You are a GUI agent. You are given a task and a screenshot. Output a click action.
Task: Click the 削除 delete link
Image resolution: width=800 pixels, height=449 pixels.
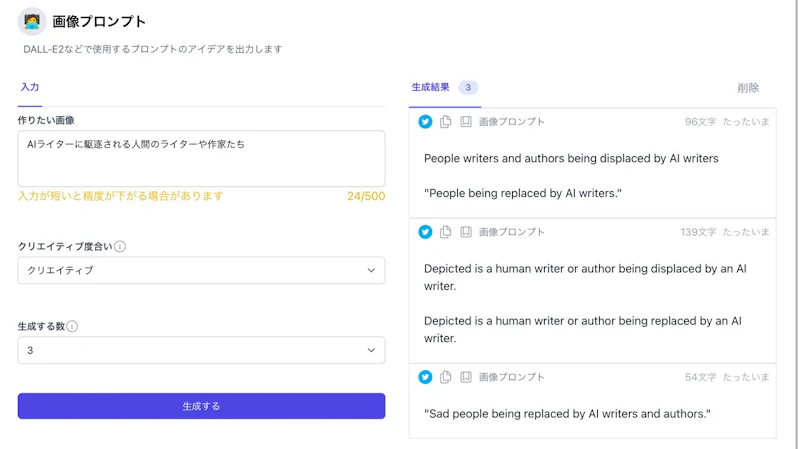(x=748, y=88)
